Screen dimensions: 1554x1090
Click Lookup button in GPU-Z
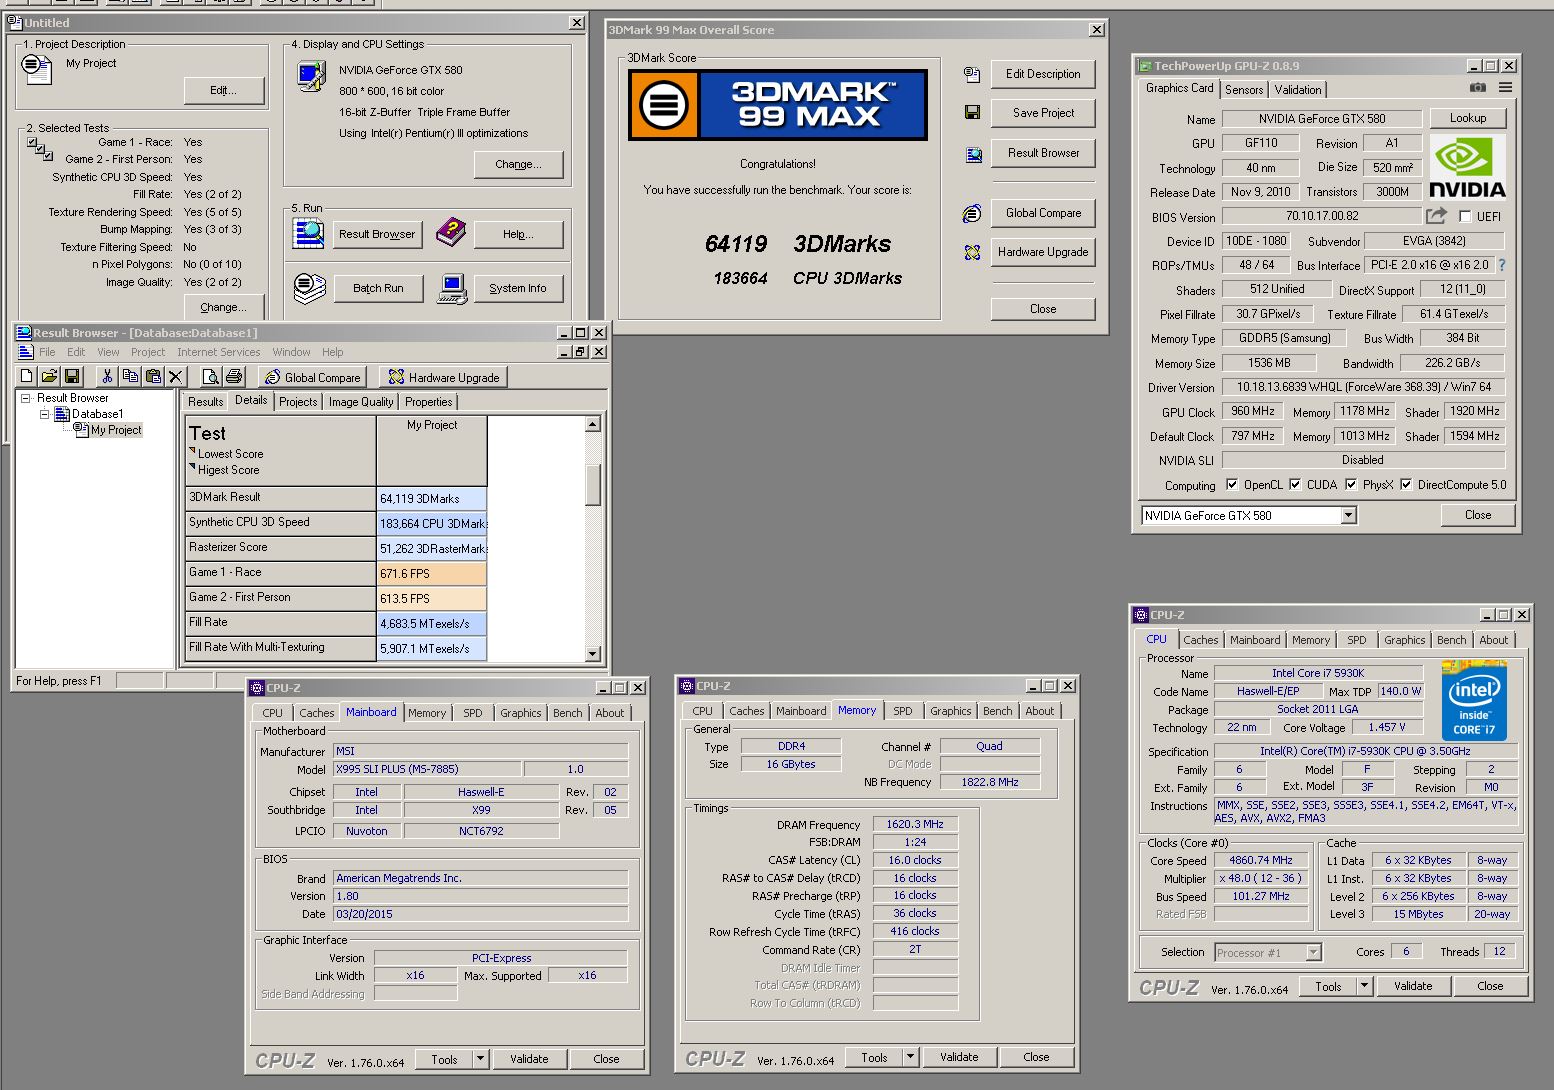pos(1468,118)
